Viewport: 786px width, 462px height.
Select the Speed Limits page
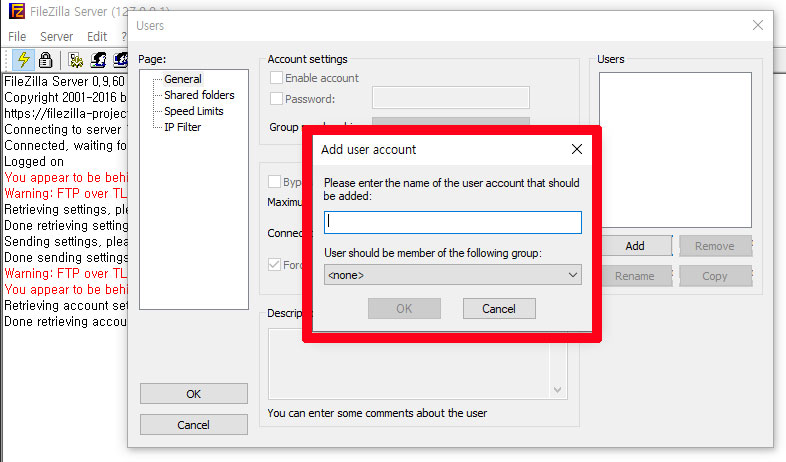click(x=193, y=111)
